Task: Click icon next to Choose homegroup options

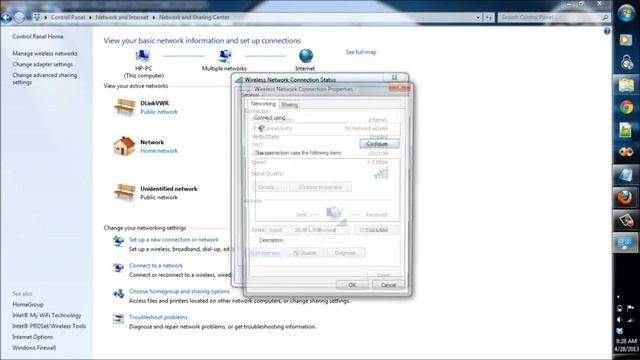Action: click(118, 293)
